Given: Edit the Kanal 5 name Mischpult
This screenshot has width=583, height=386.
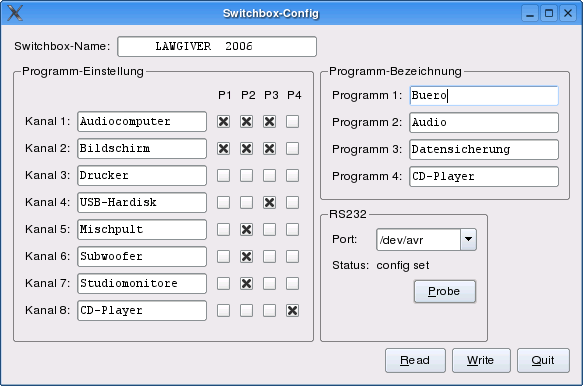Looking at the screenshot, I should [142, 229].
